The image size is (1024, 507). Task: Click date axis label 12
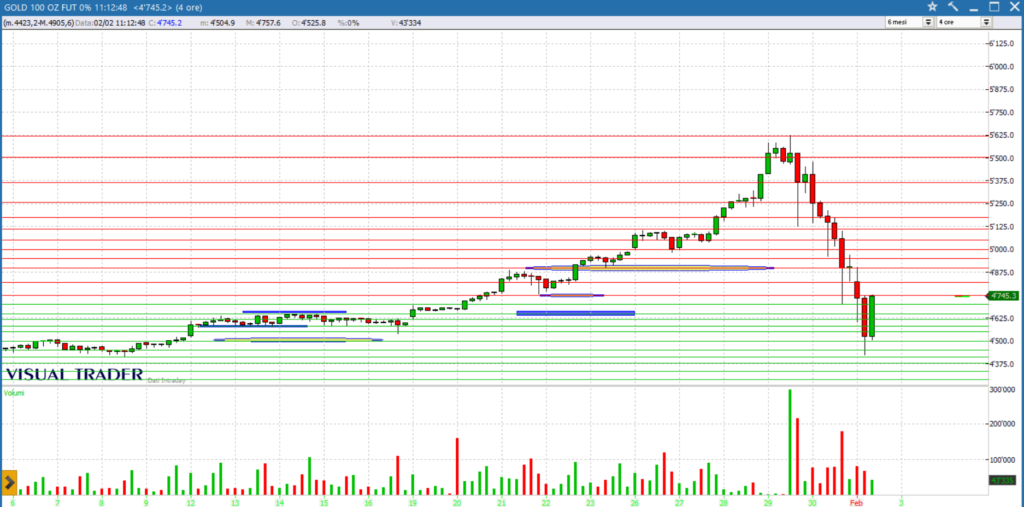[190, 502]
